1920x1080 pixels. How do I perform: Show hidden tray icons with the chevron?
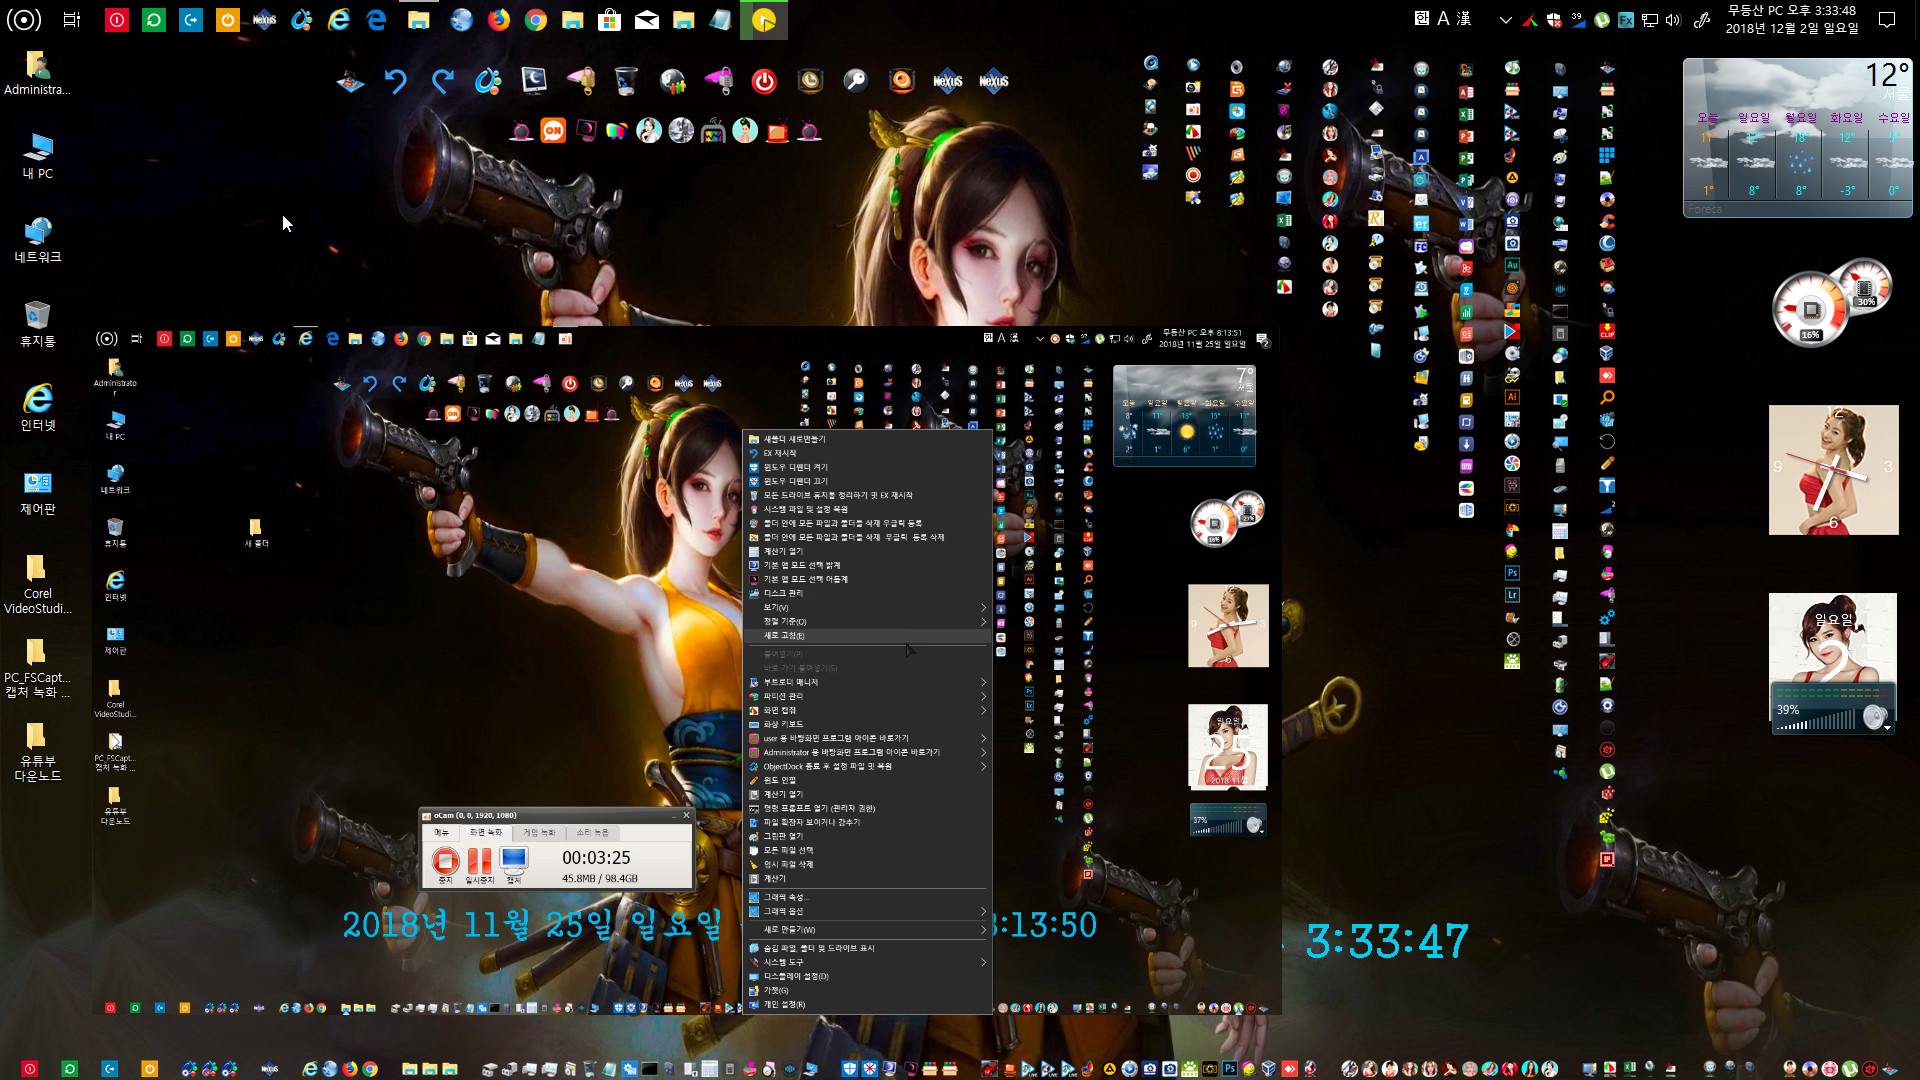(x=1505, y=20)
